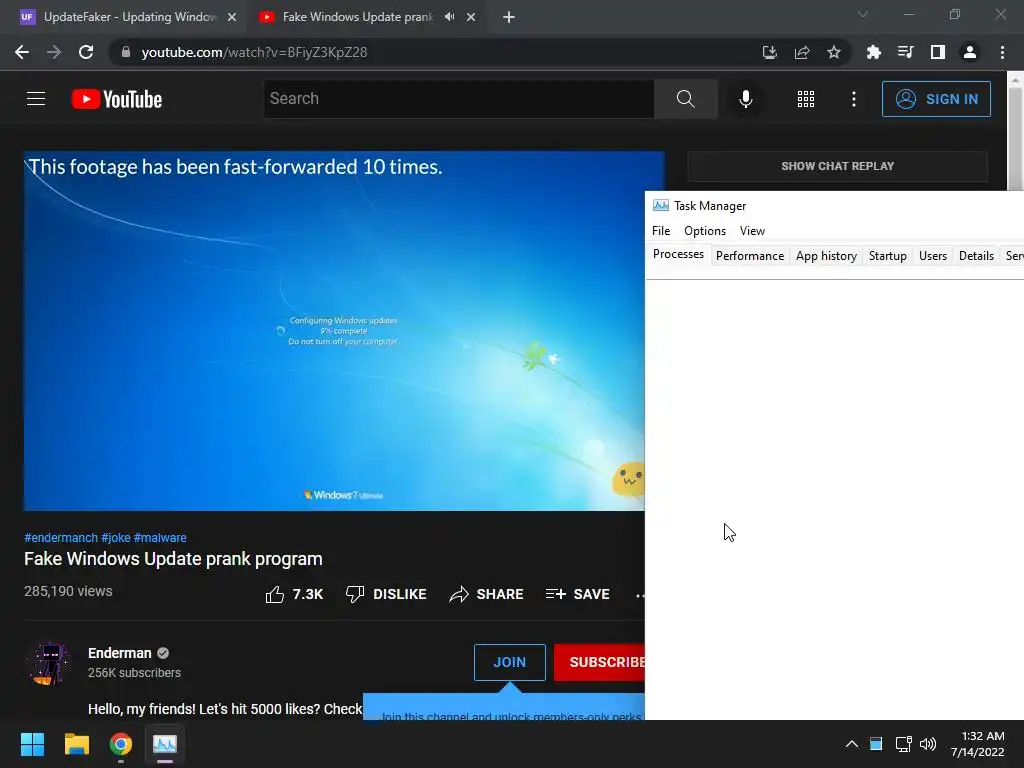Reload the YouTube page

86,52
